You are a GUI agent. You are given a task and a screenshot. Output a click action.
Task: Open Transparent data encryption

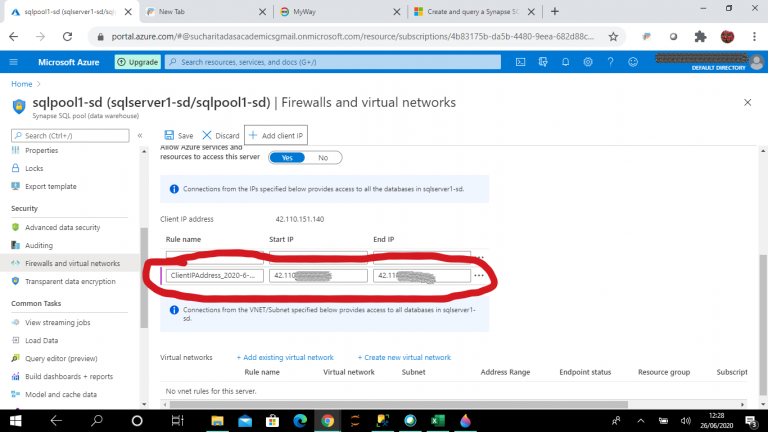[70, 282]
